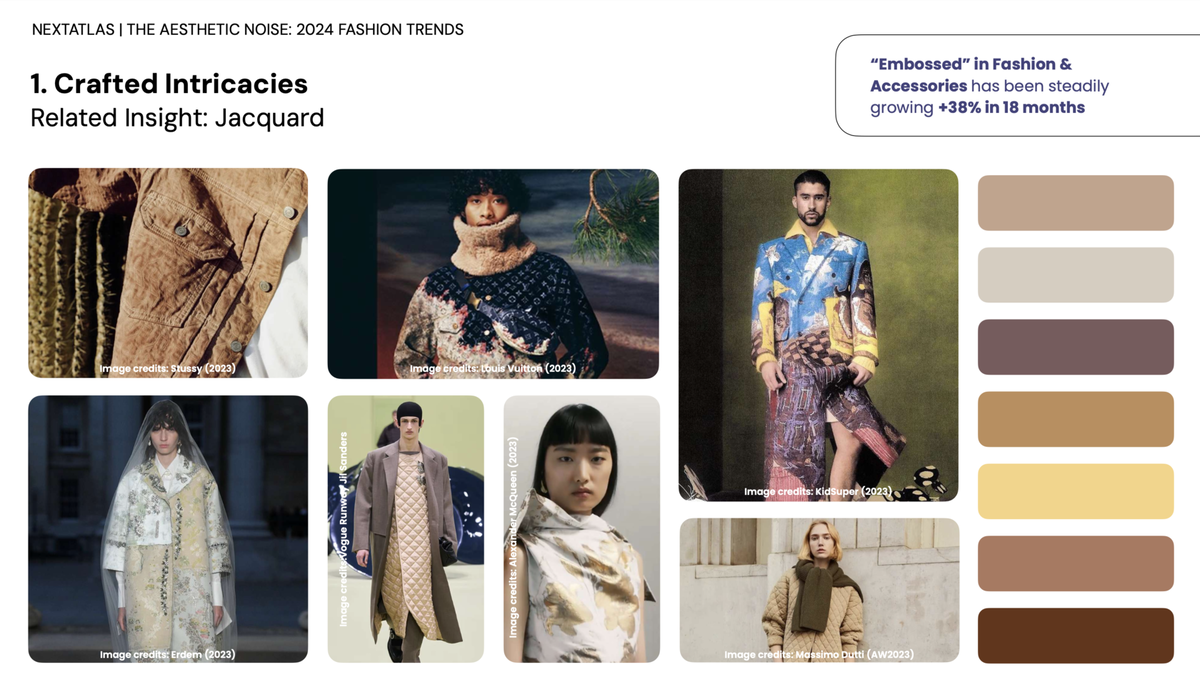1200x675 pixels.
Task: Select the Louis Vuitton monogram sweater photo
Action: pos(493,273)
